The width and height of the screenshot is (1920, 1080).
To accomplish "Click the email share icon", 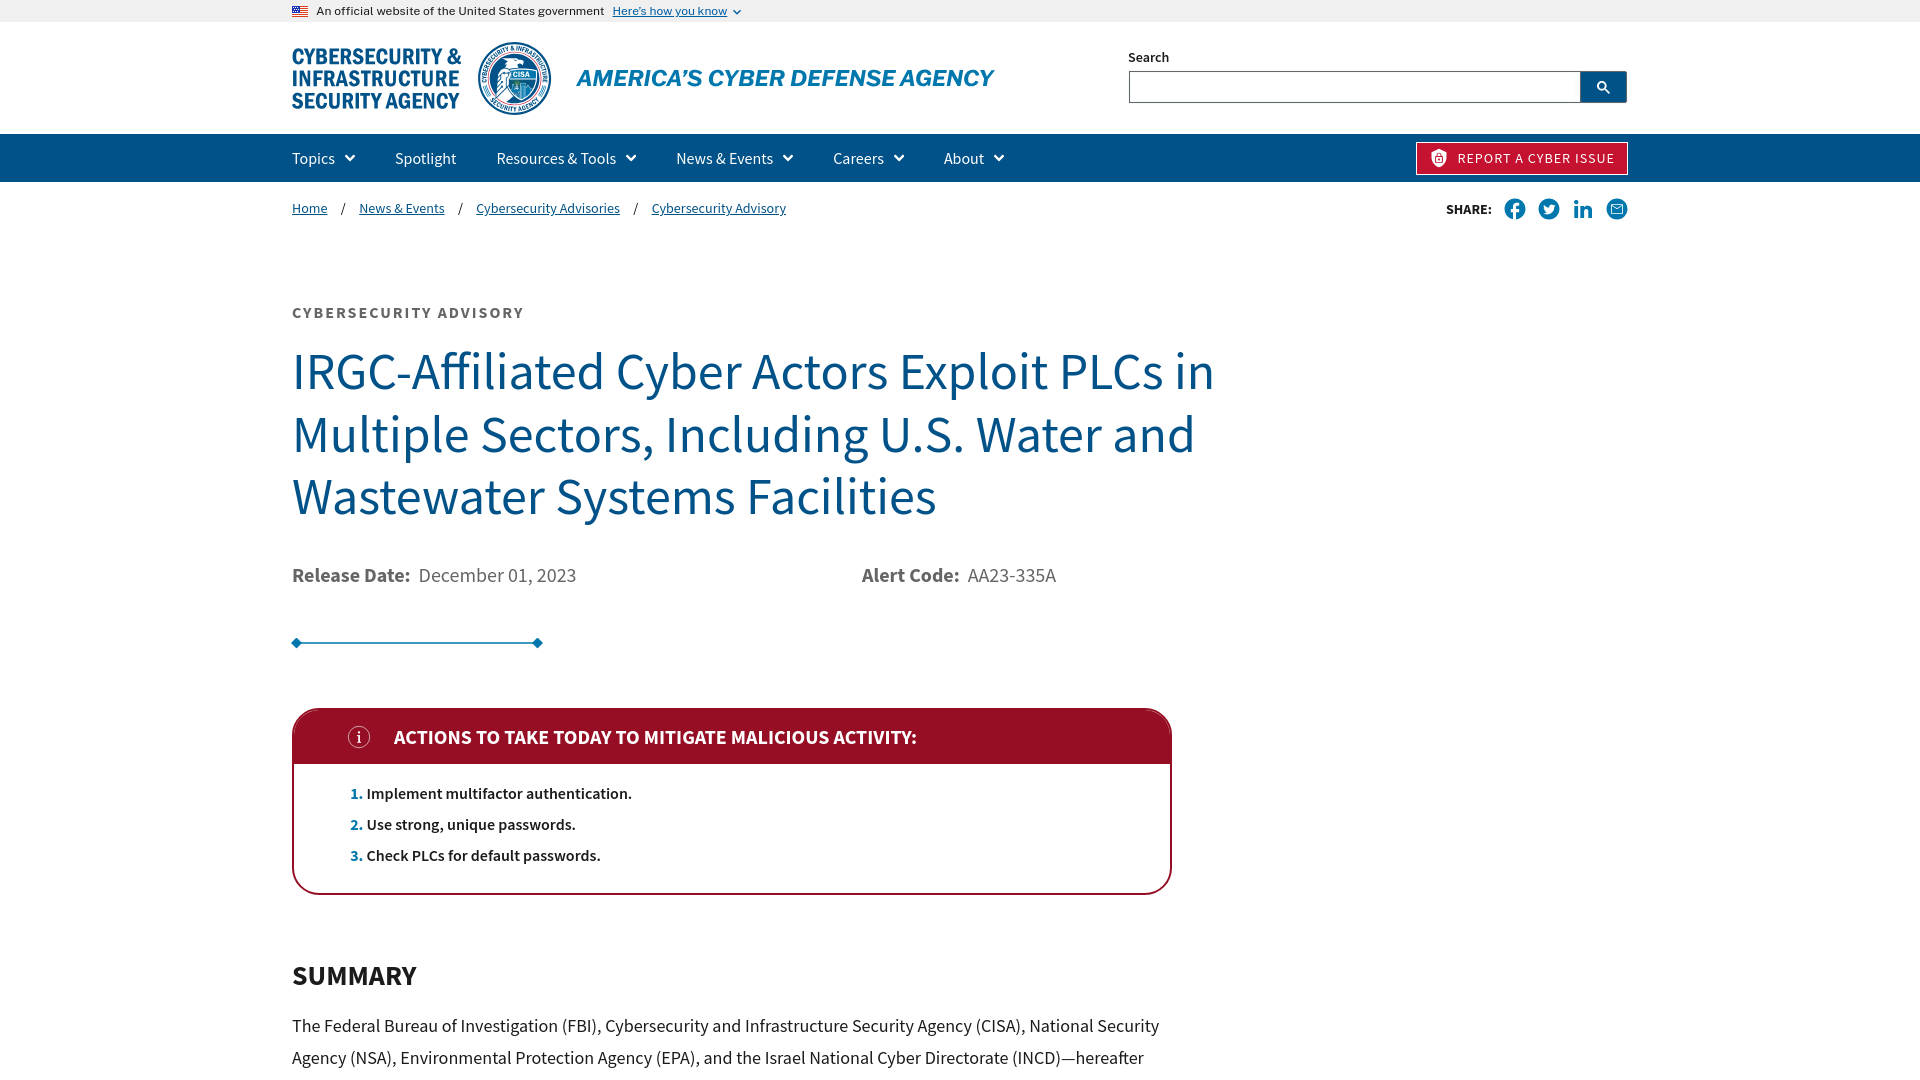I will [1615, 208].
